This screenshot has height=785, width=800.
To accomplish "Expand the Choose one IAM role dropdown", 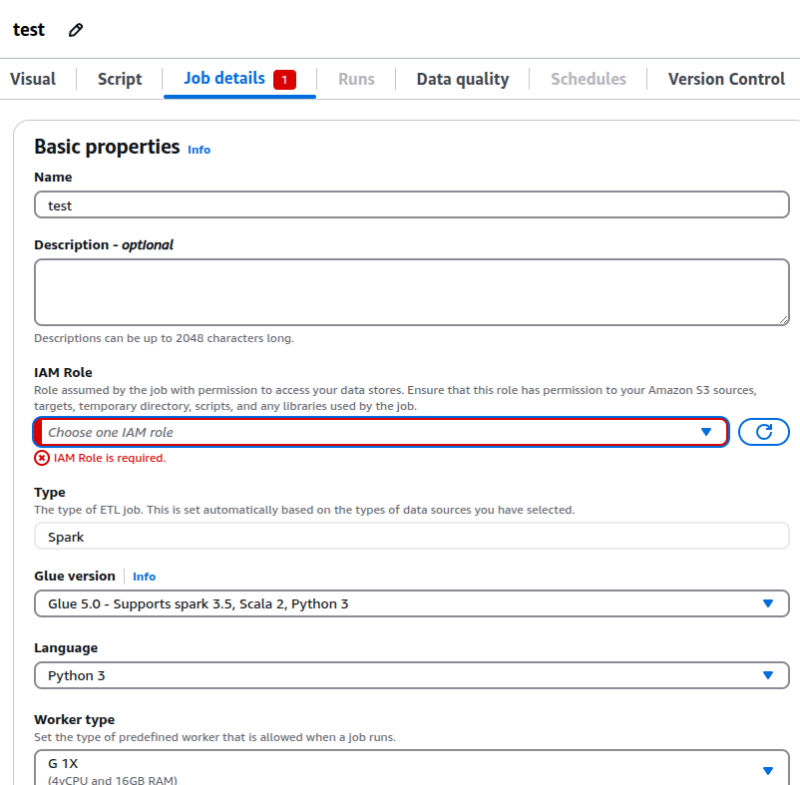I will pos(380,432).
